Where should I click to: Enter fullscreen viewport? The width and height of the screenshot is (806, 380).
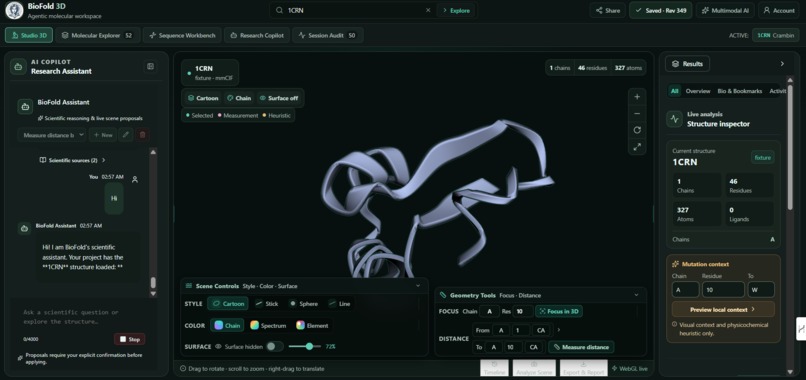(x=637, y=147)
